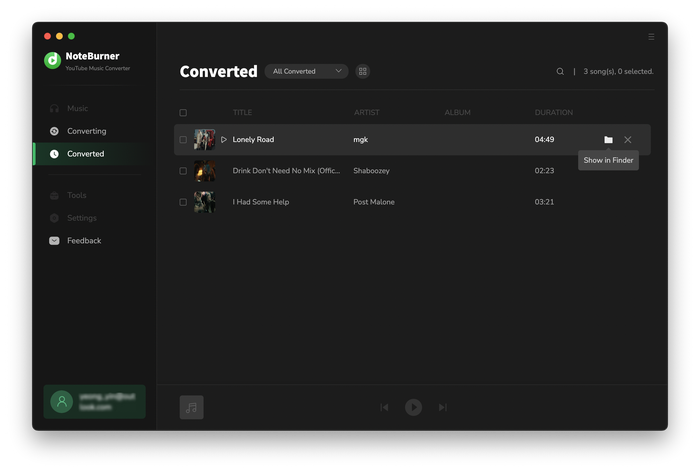Sort by the ARTIST column header
700x473 pixels.
367,112
